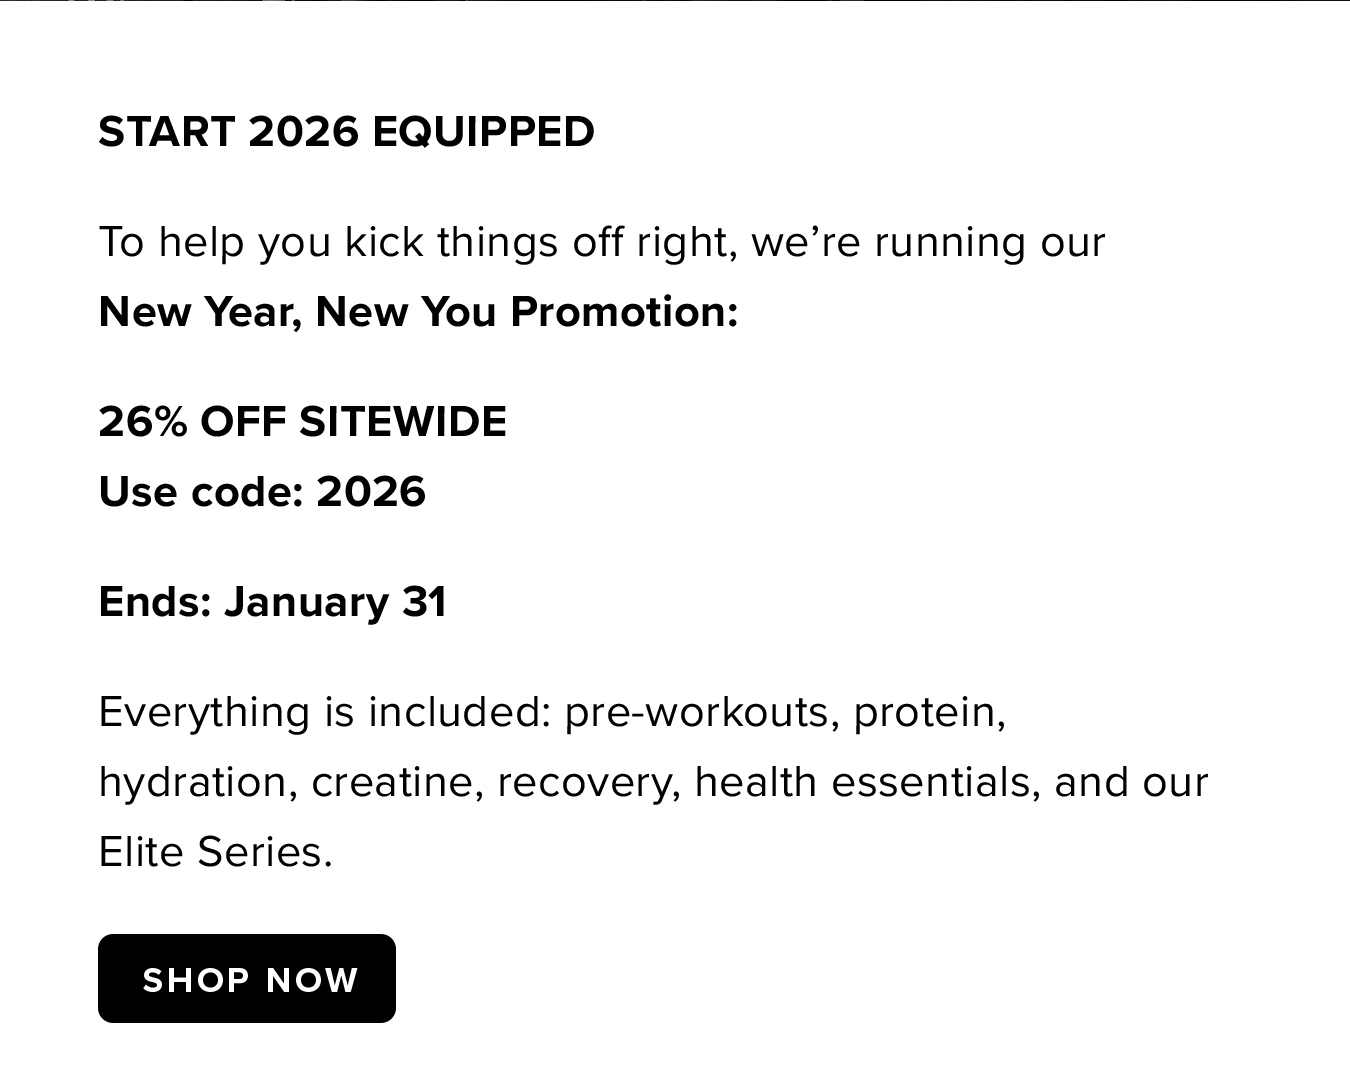Select the SHOP NOW call-to-action link
The height and width of the screenshot is (1067, 1350).
pos(246,978)
